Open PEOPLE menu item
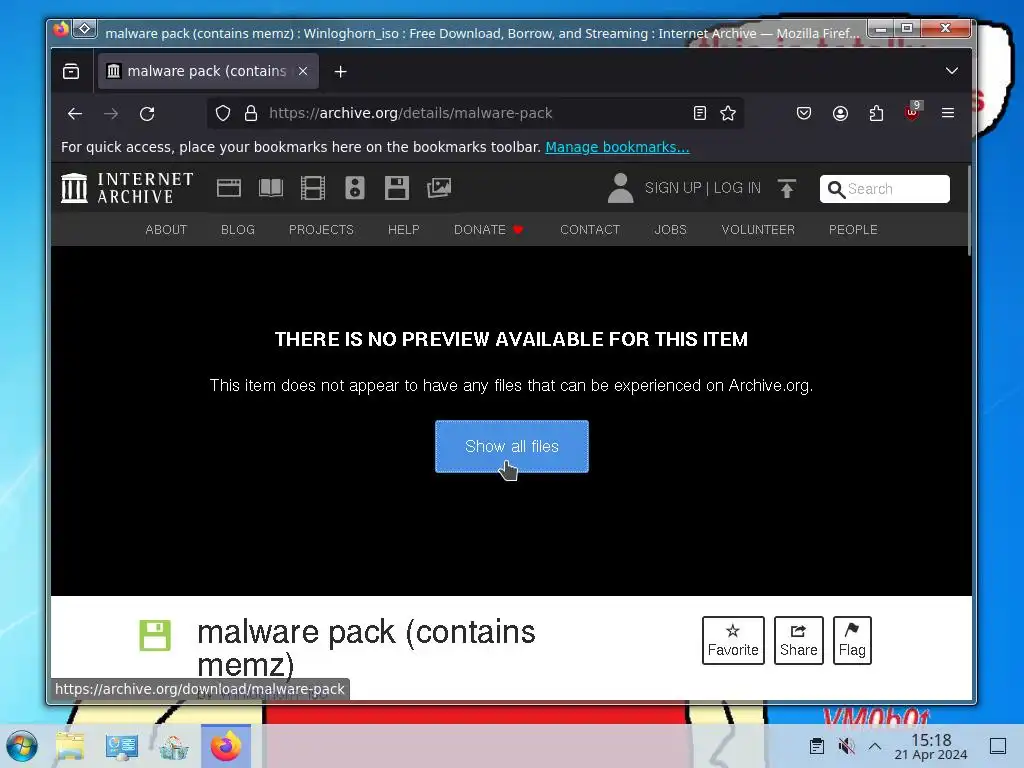 click(x=853, y=230)
